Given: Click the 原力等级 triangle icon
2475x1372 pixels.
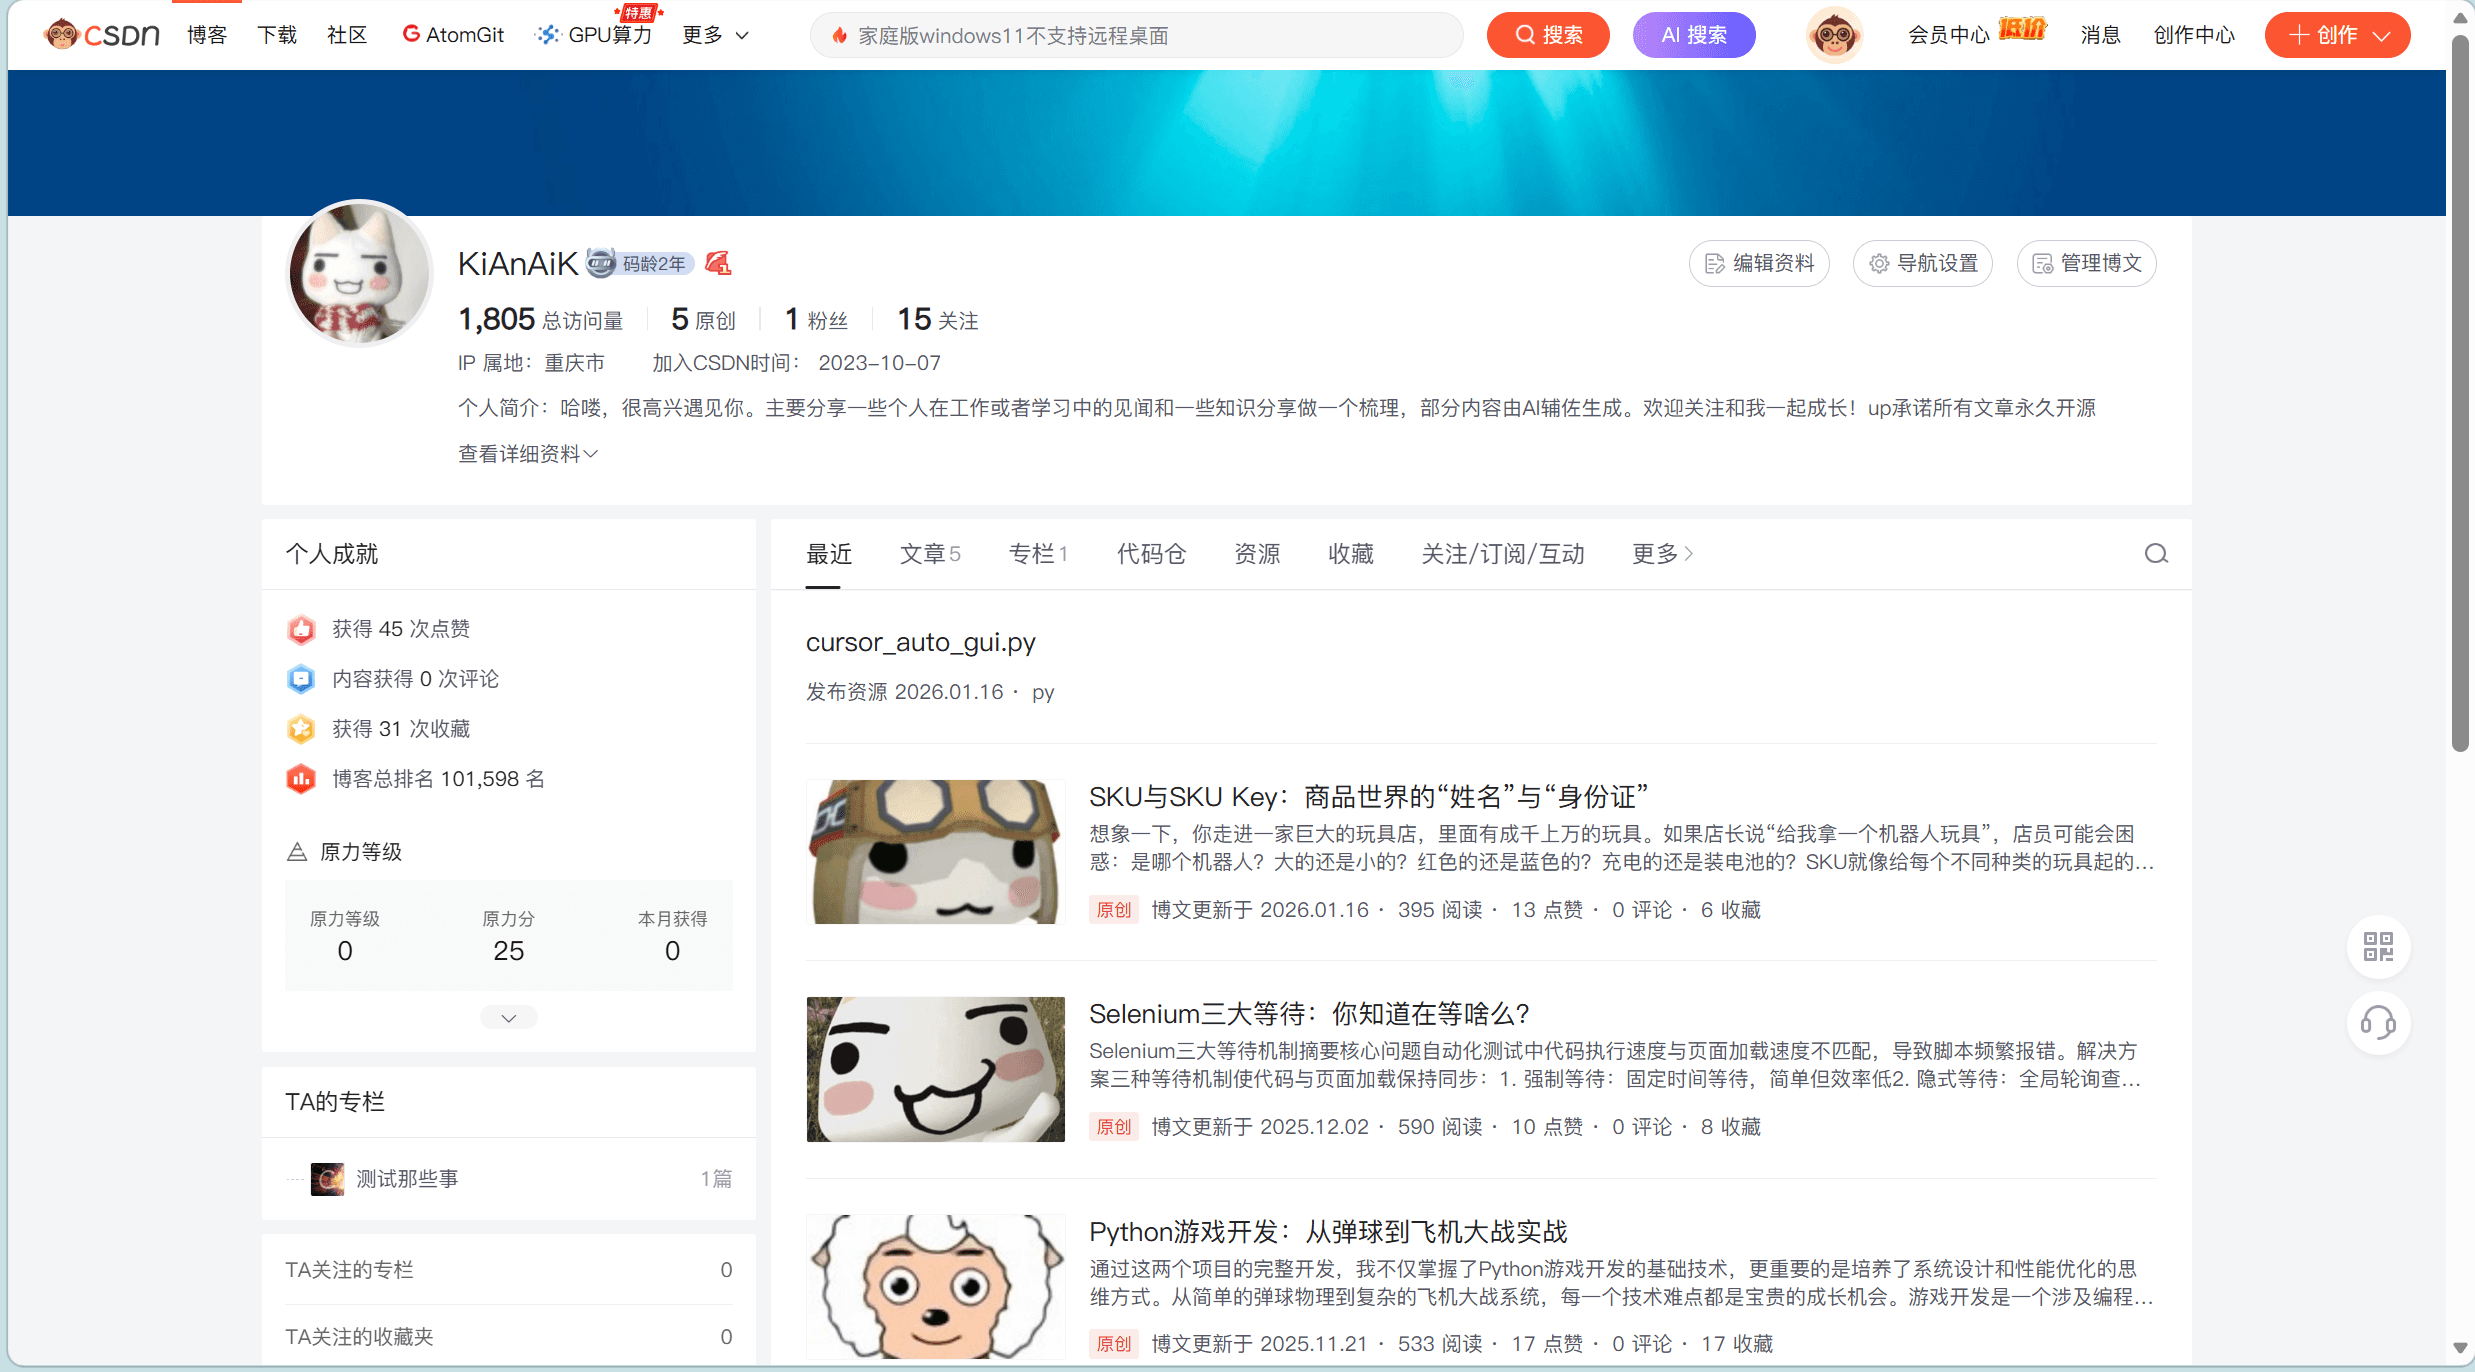Looking at the screenshot, I should [297, 852].
